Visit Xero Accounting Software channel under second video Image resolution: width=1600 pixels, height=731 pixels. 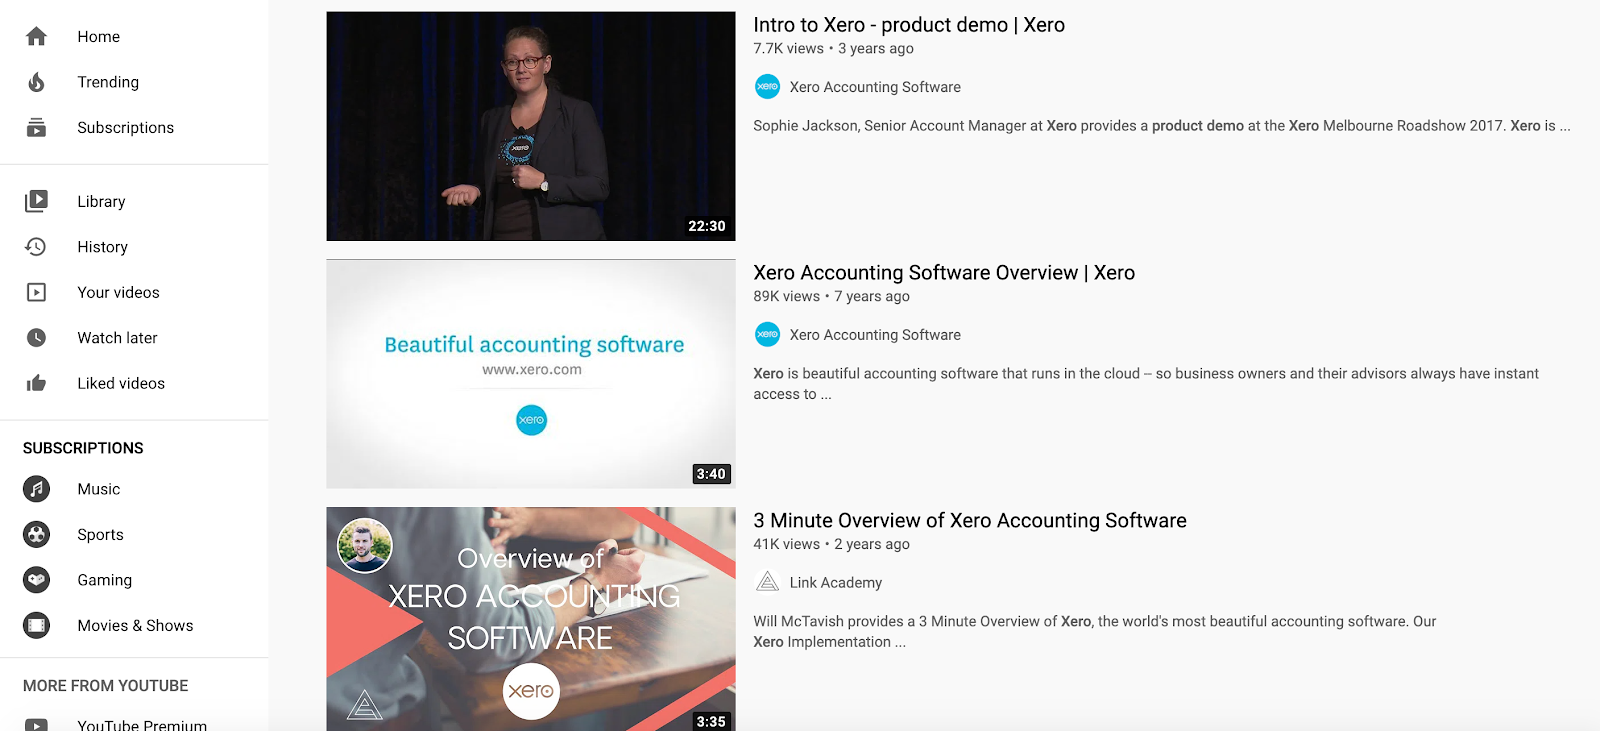click(875, 335)
